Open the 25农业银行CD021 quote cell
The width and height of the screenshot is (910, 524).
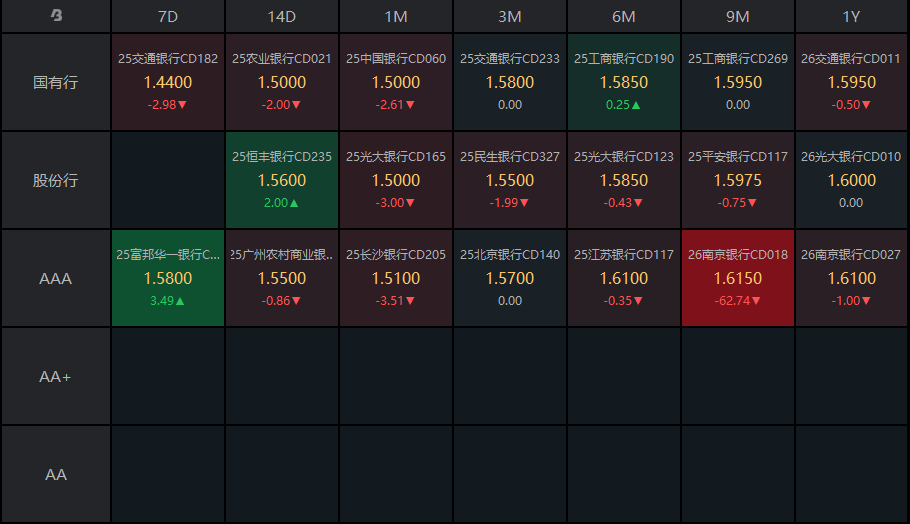(282, 82)
